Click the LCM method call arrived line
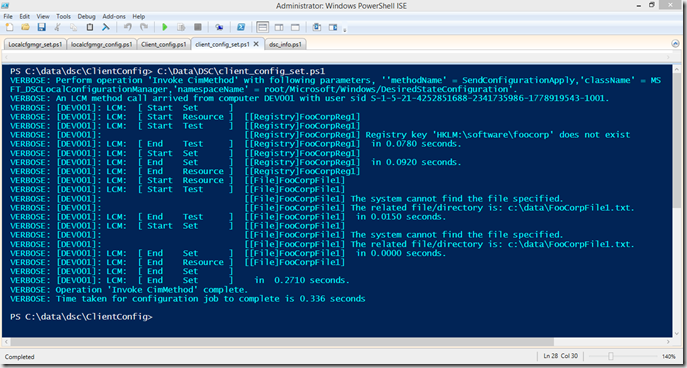This screenshot has width=687, height=368. [309, 99]
